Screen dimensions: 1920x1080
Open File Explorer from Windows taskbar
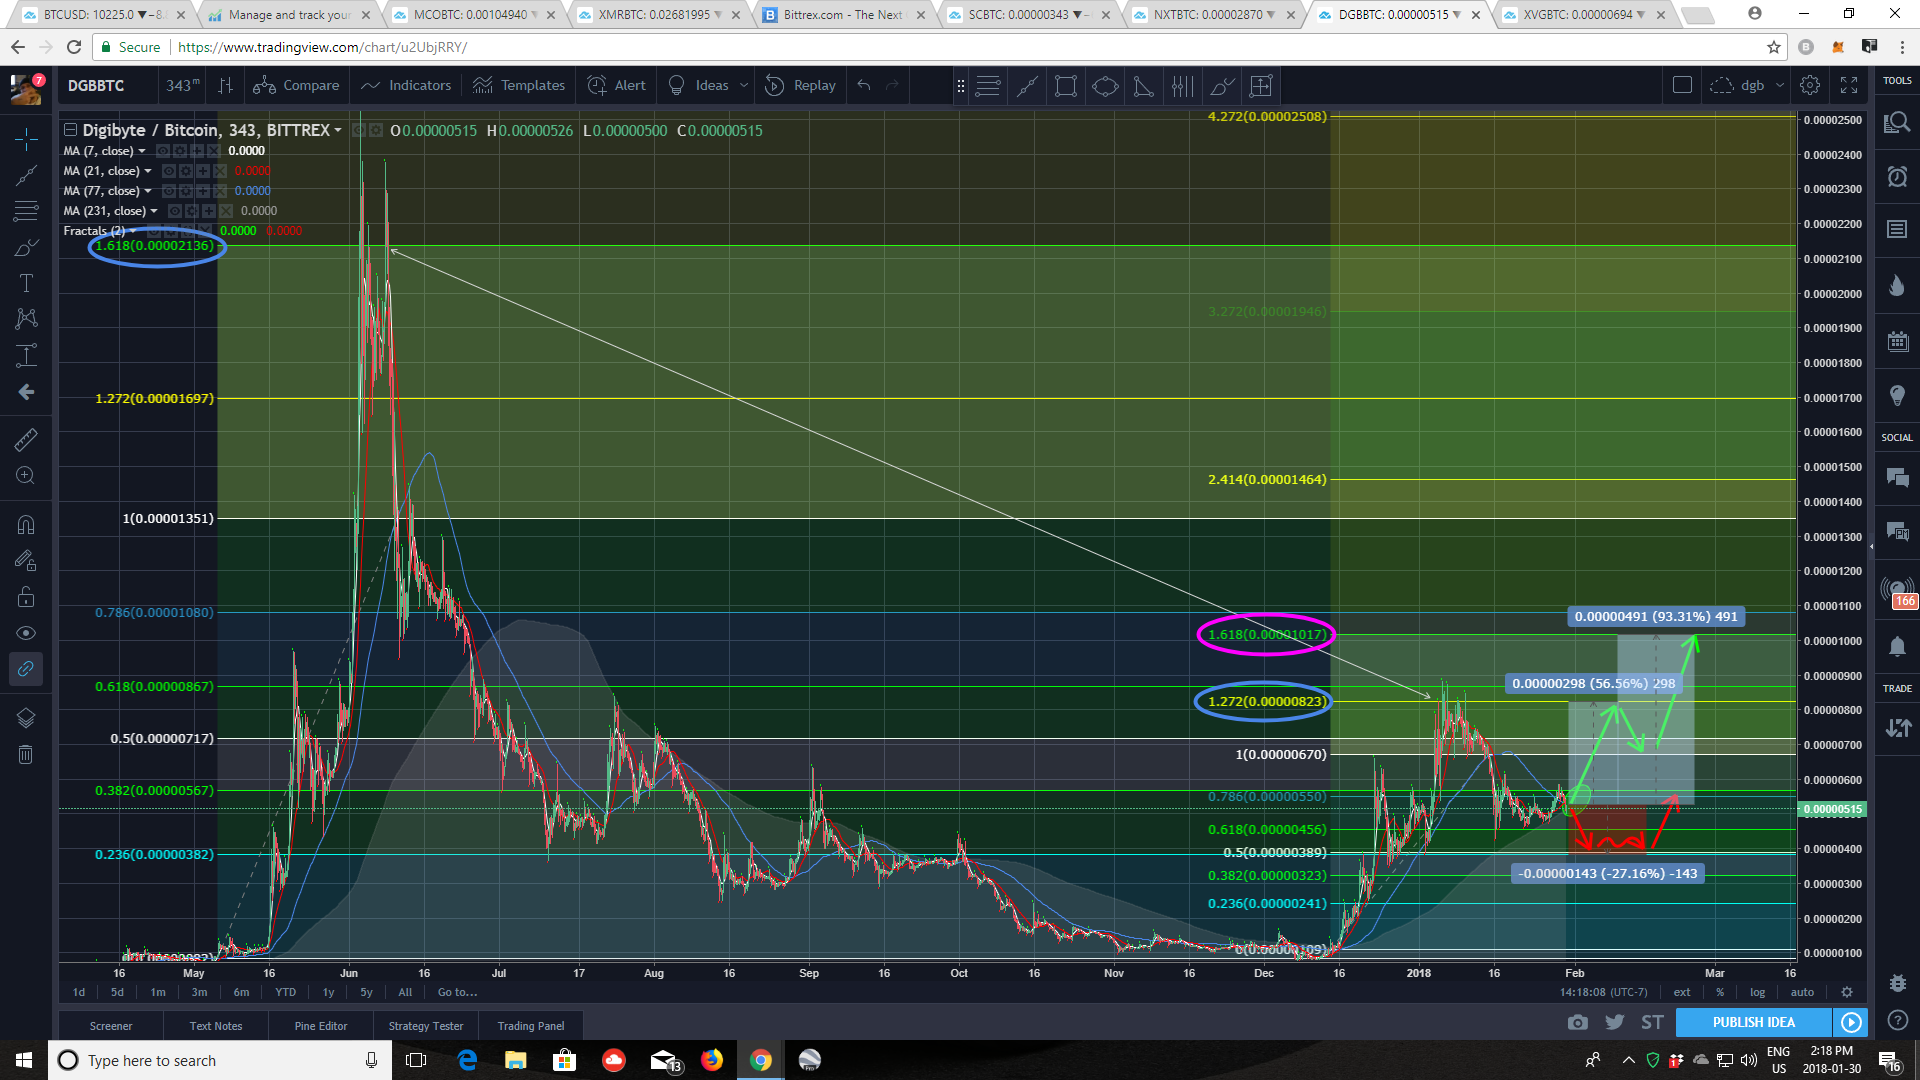(515, 1060)
